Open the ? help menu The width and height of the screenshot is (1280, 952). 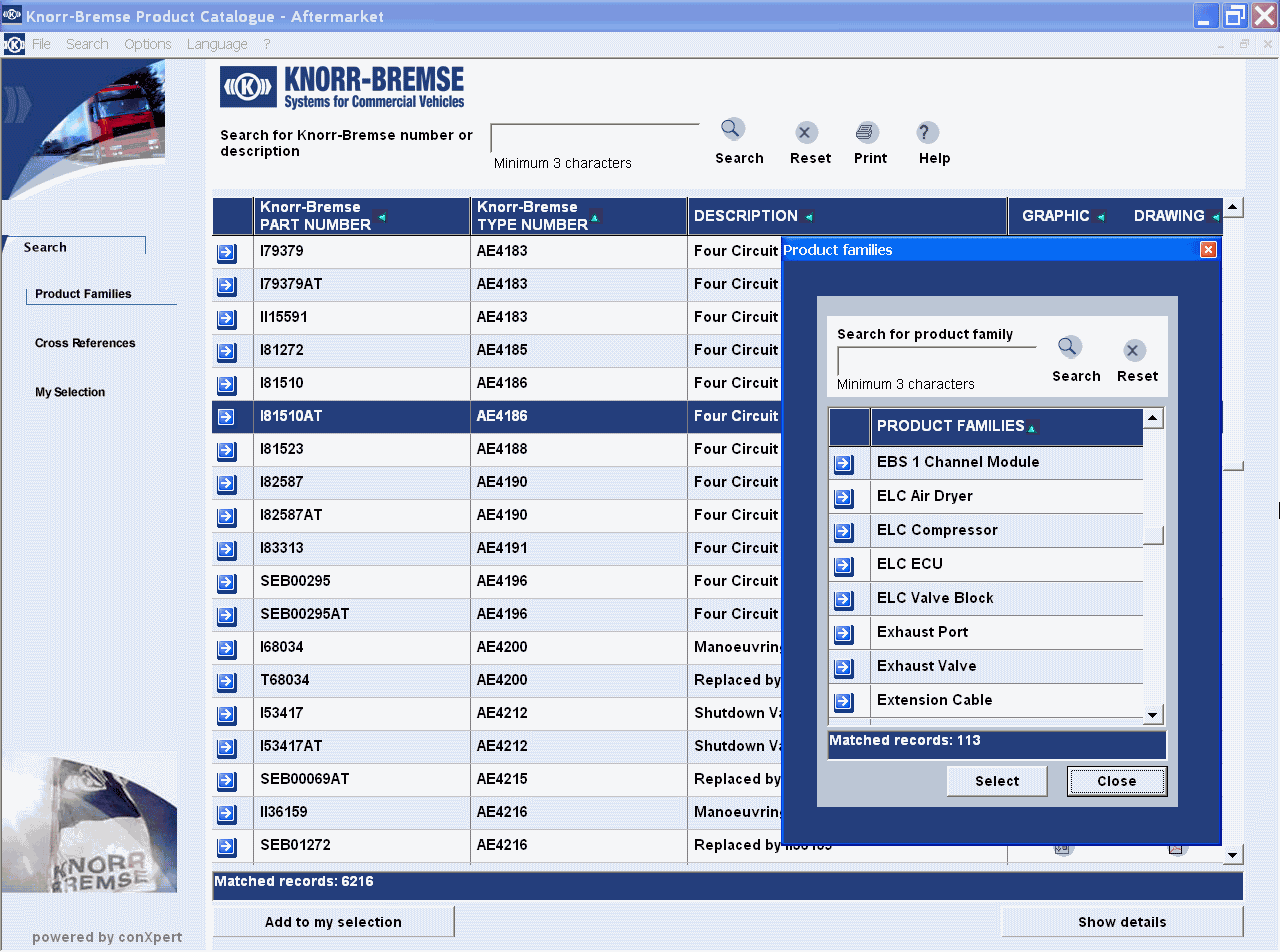(x=267, y=44)
